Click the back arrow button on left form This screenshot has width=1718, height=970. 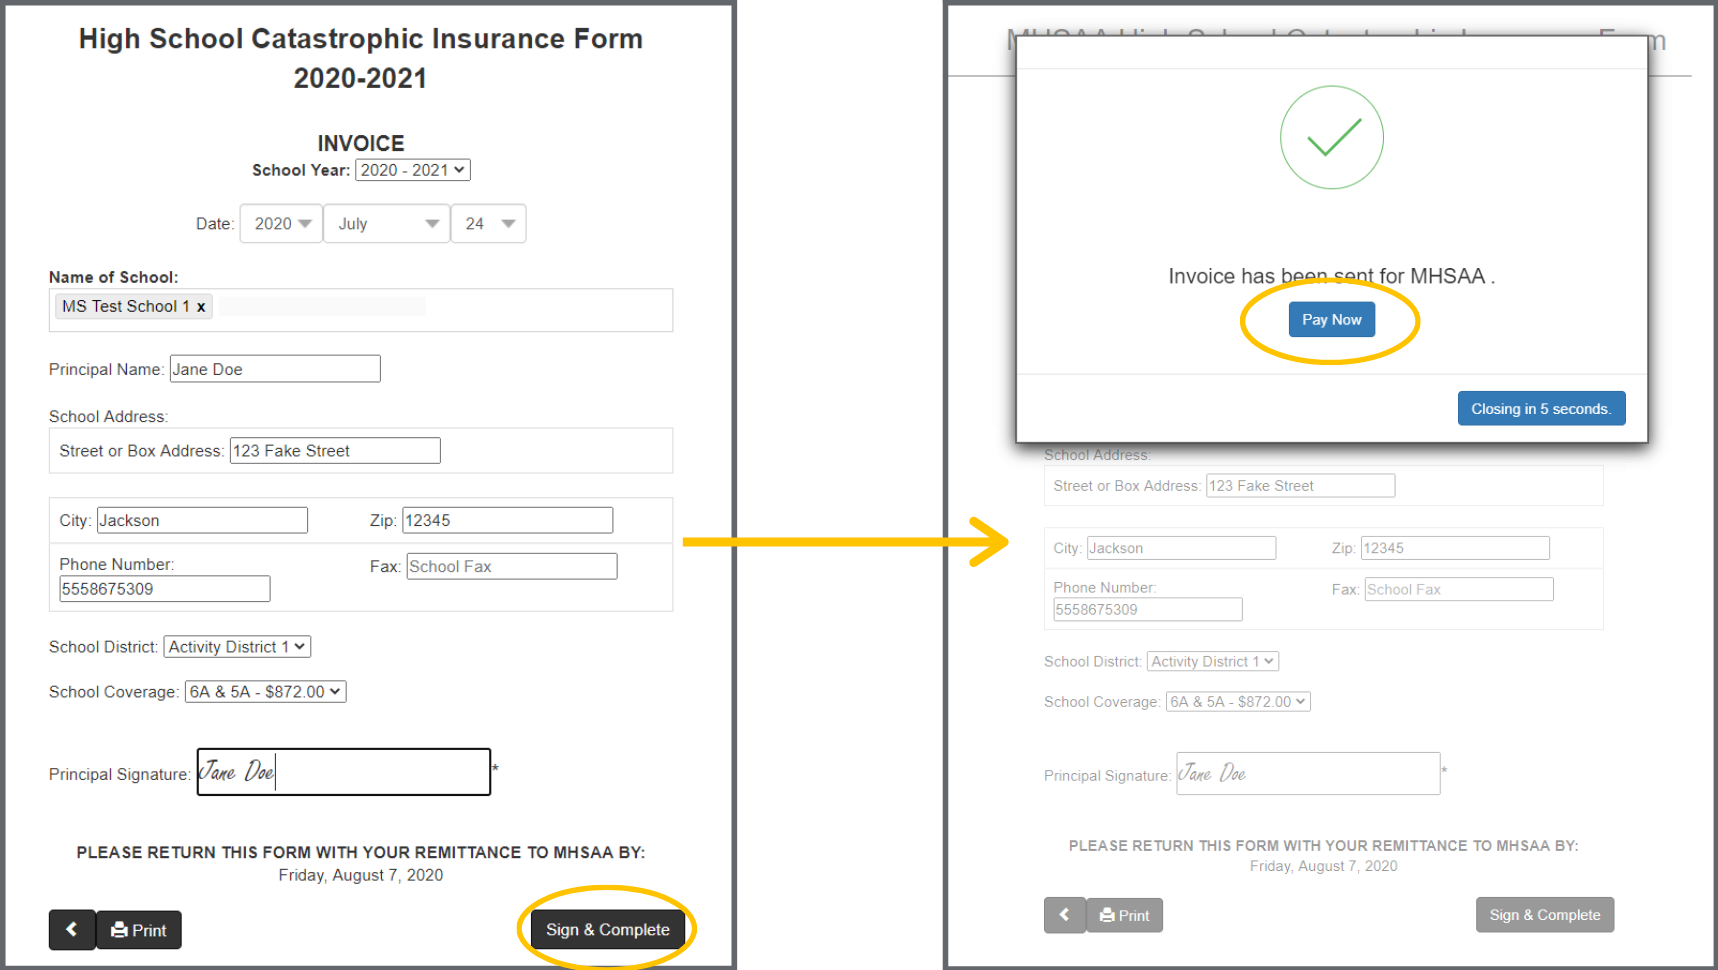point(72,930)
